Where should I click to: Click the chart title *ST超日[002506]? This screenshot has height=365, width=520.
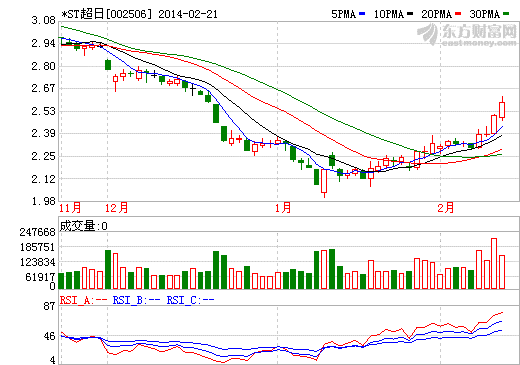point(107,14)
